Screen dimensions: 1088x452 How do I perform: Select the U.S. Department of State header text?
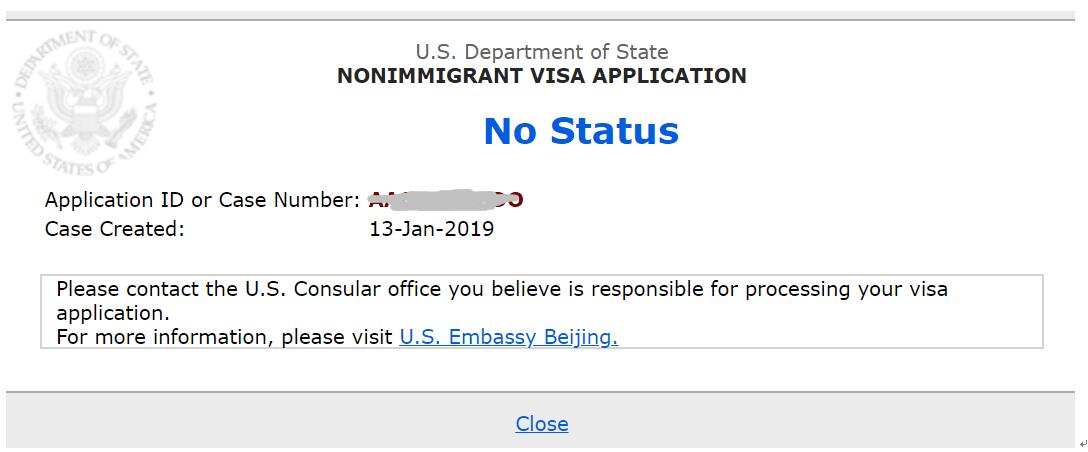coord(542,52)
